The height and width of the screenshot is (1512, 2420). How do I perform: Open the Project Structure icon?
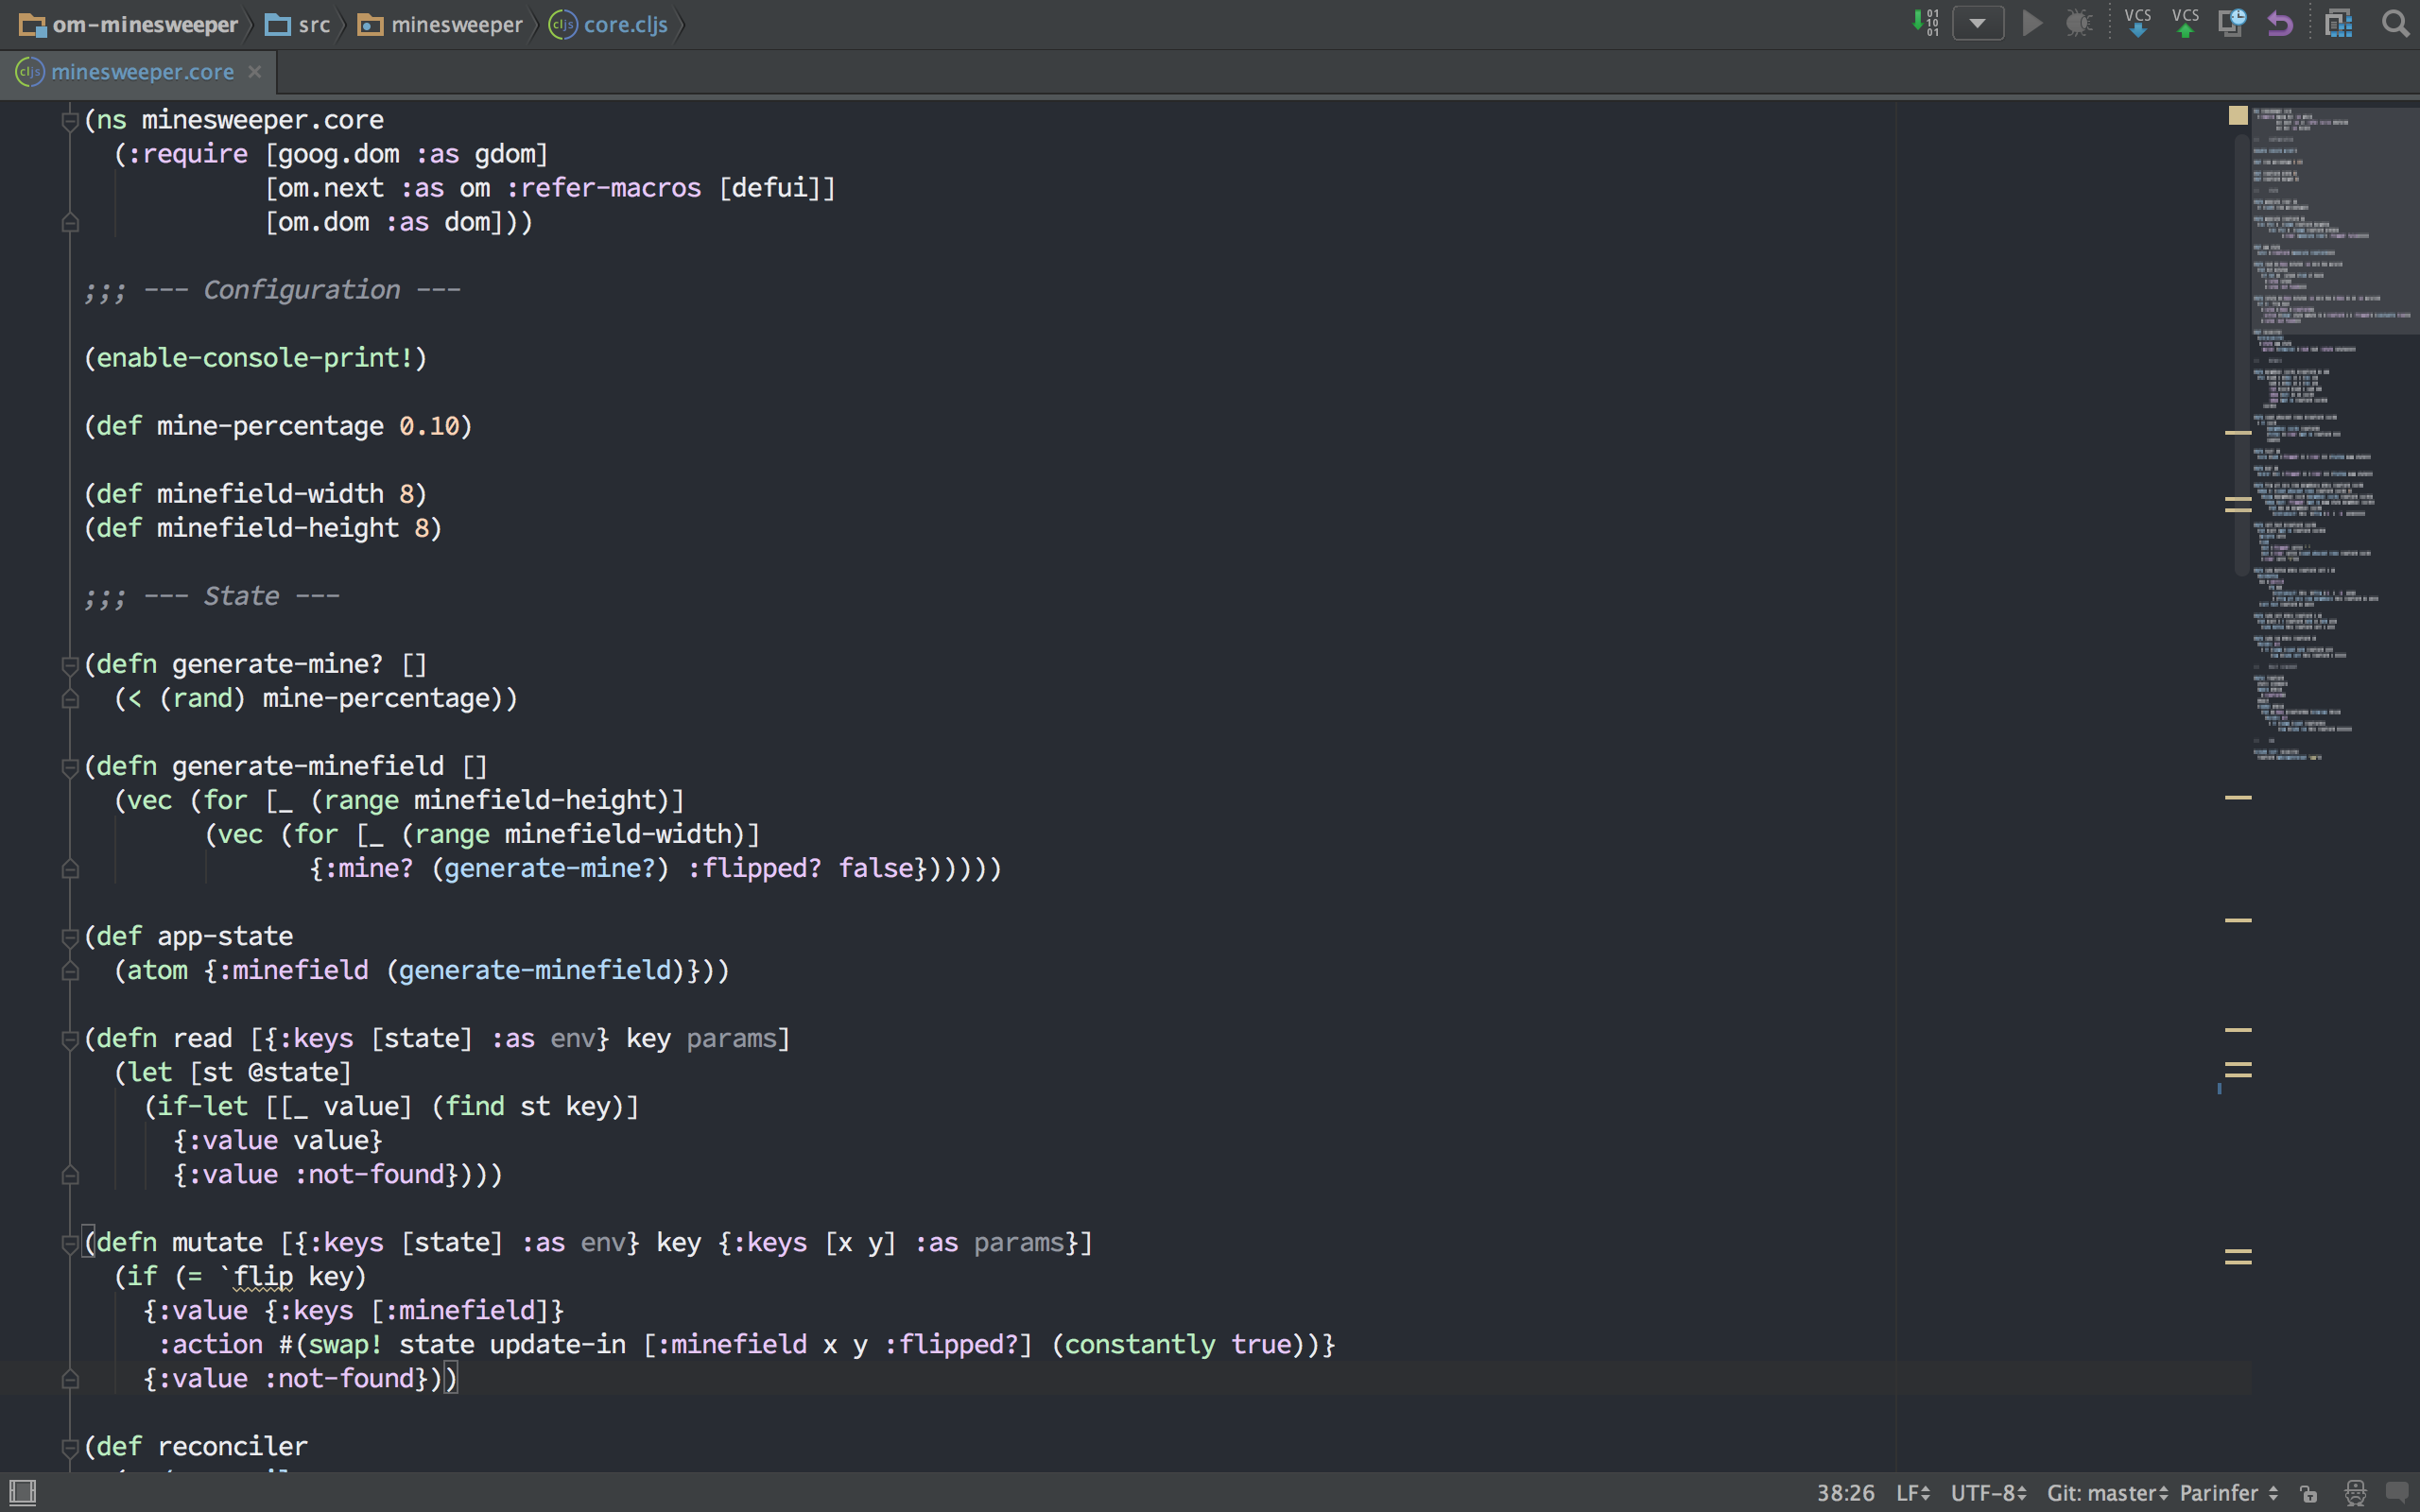pos(2338,22)
